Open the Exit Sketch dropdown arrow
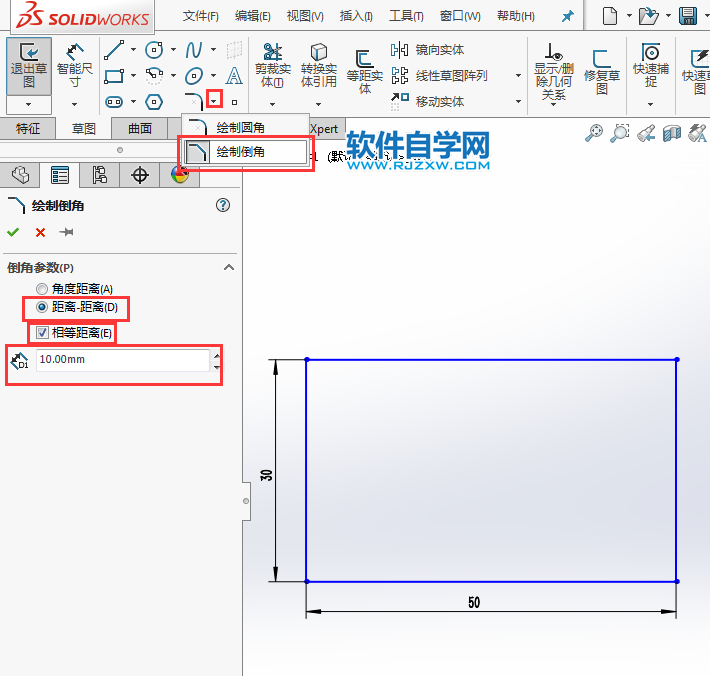The height and width of the screenshot is (676, 710). pos(29,105)
